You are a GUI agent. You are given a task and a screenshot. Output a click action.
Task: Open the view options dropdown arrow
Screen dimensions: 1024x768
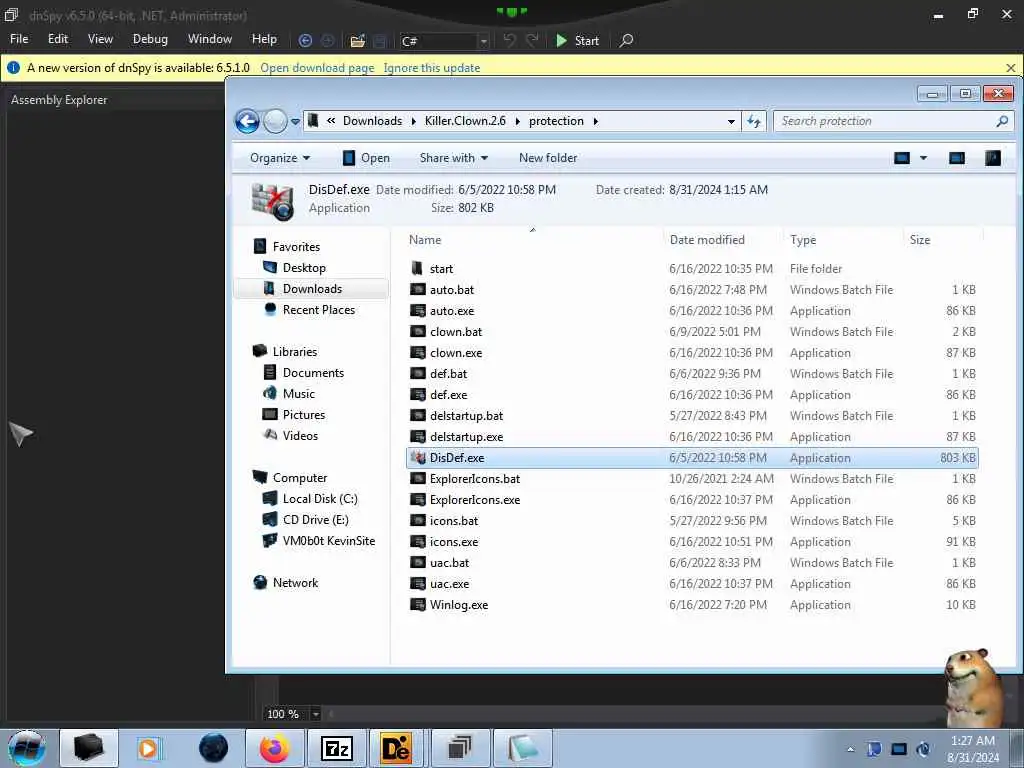click(923, 158)
